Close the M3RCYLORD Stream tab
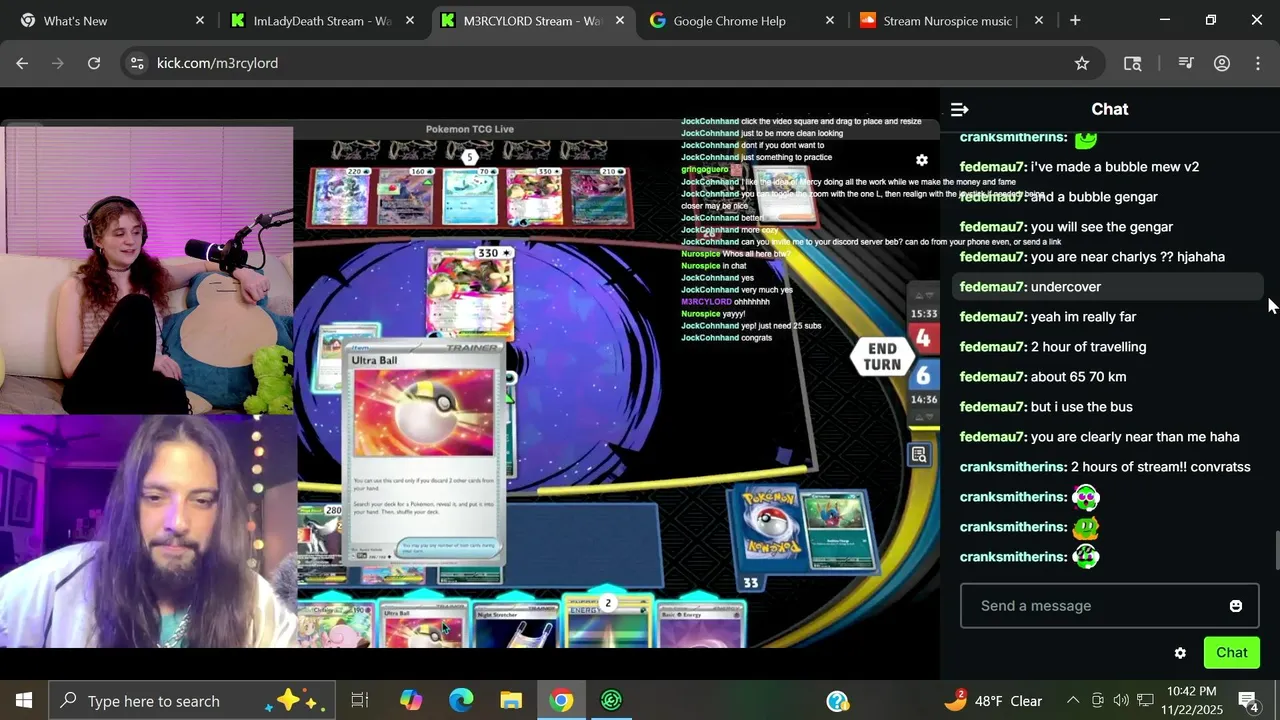The width and height of the screenshot is (1280, 720). 620,20
